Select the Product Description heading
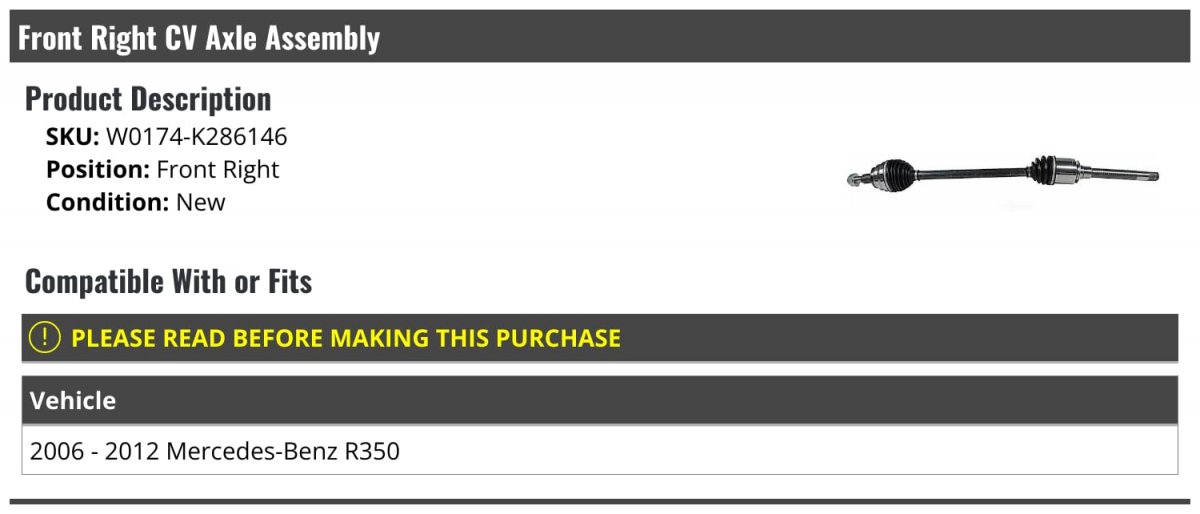The image size is (1200, 514). click(148, 99)
